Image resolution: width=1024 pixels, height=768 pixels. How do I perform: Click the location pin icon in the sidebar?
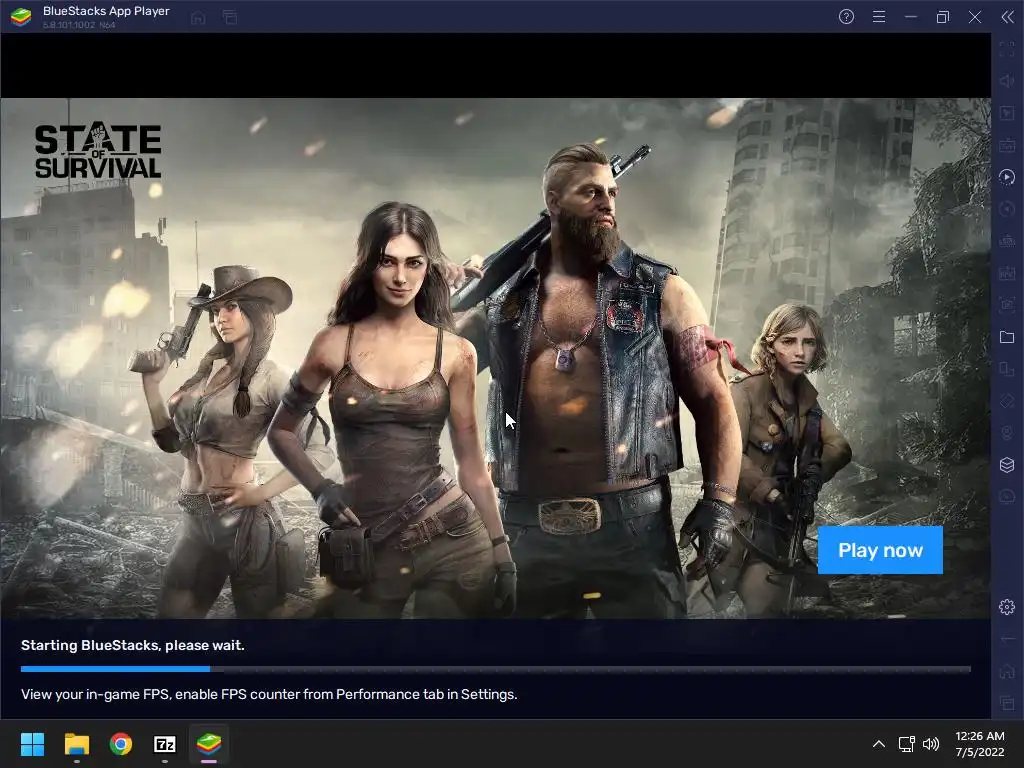click(1007, 433)
